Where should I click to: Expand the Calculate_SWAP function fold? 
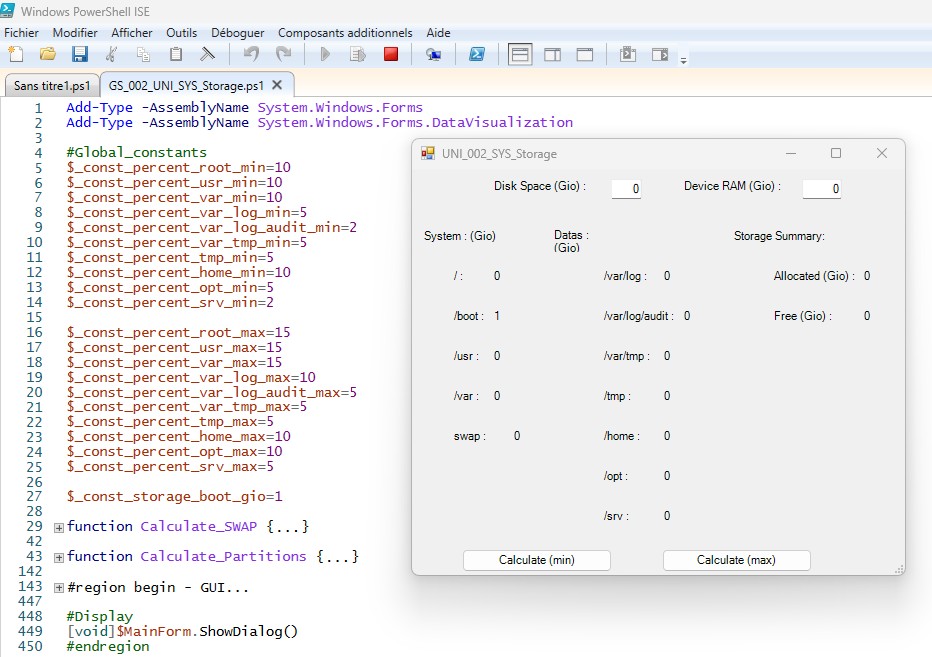point(59,527)
